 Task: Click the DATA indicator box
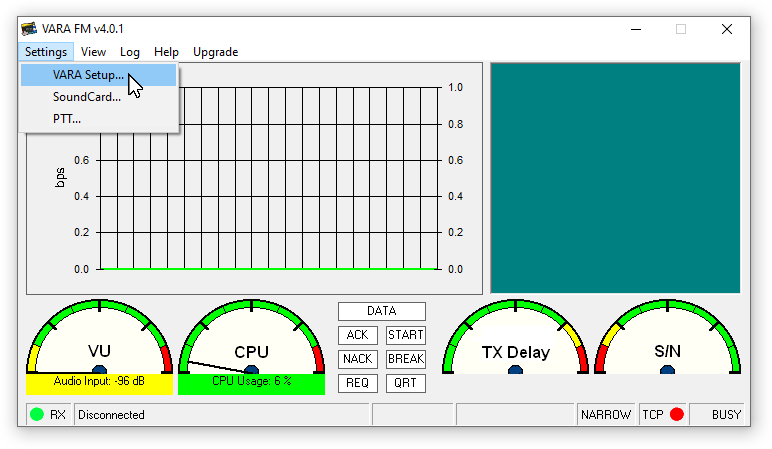pos(382,311)
